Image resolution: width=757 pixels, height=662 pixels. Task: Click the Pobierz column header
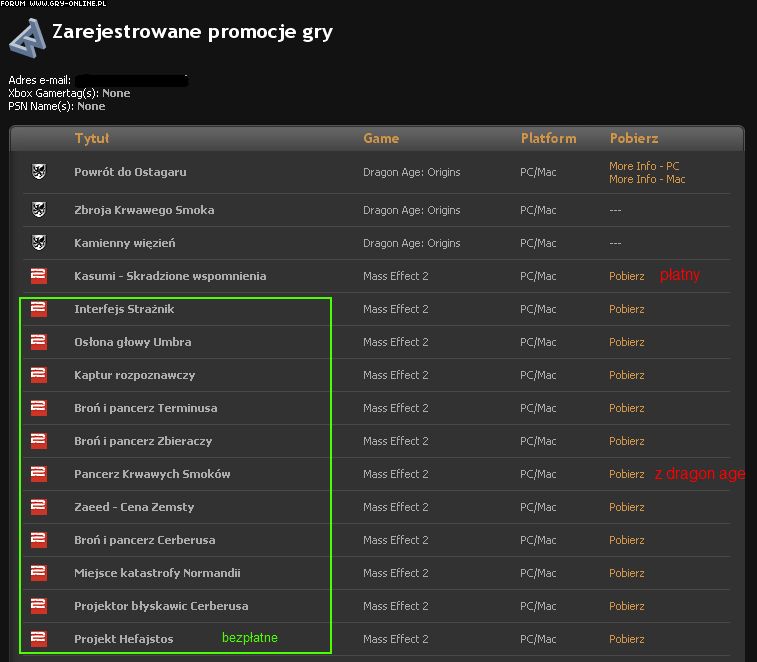pos(634,139)
